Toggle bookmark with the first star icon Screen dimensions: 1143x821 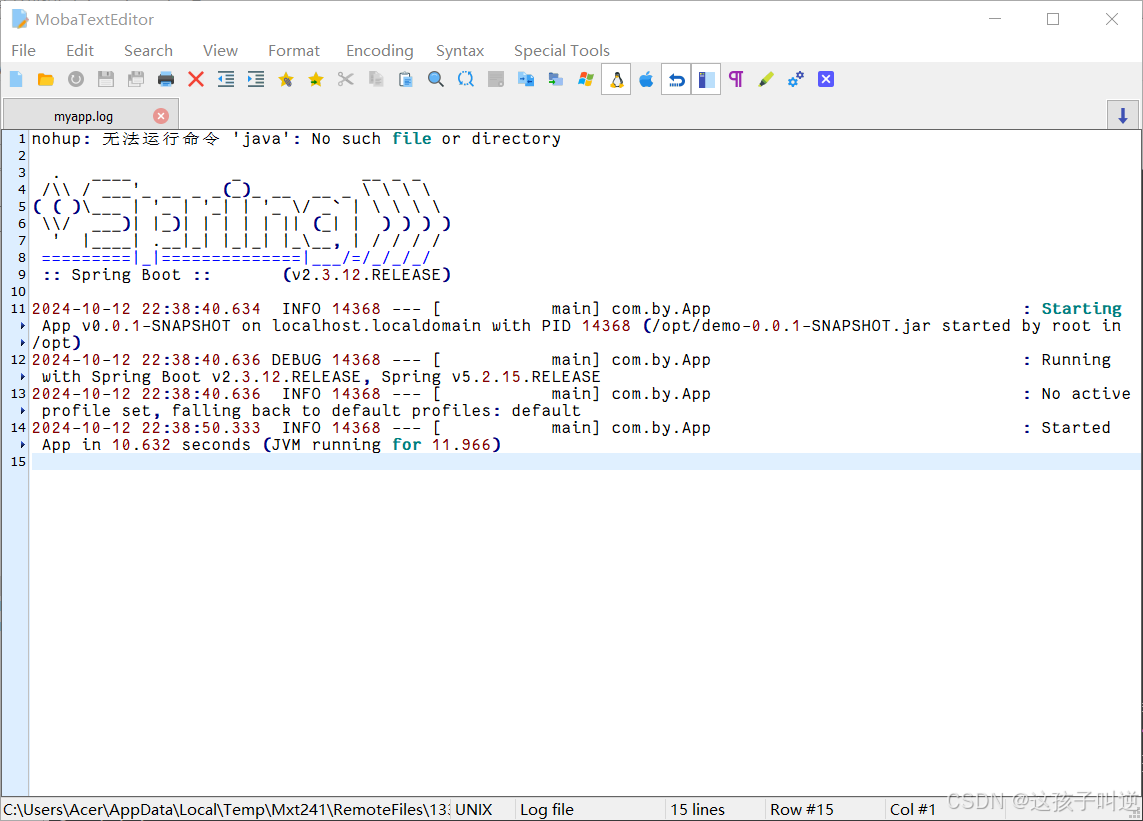point(286,79)
